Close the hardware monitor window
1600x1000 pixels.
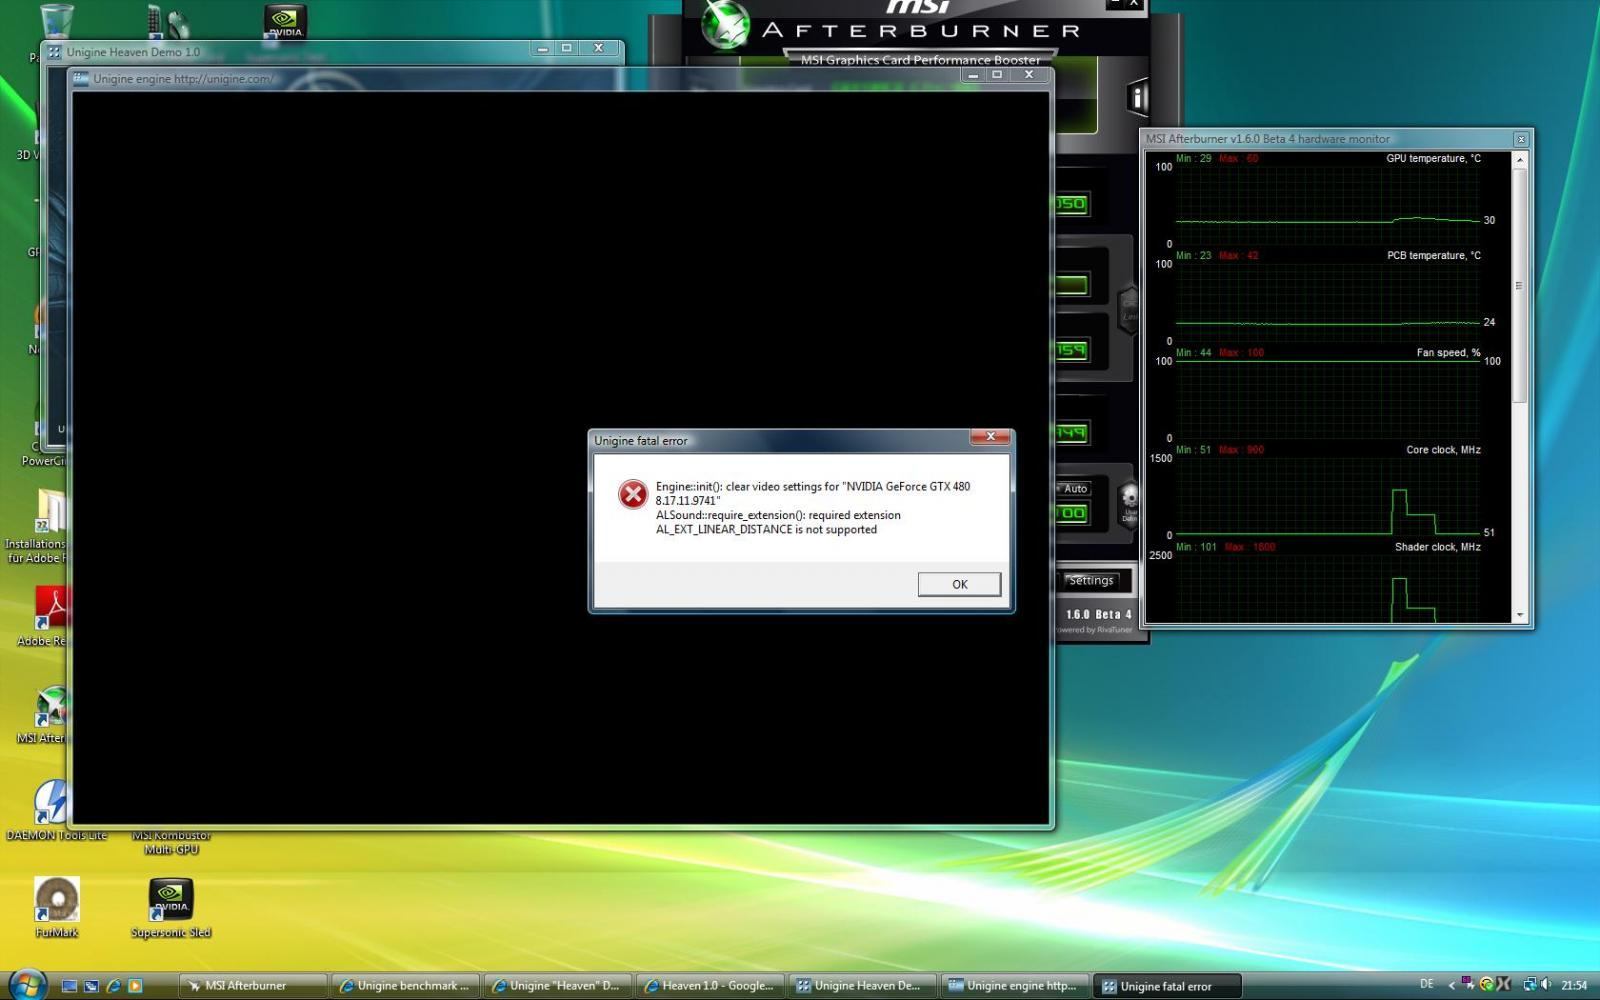[x=1521, y=139]
